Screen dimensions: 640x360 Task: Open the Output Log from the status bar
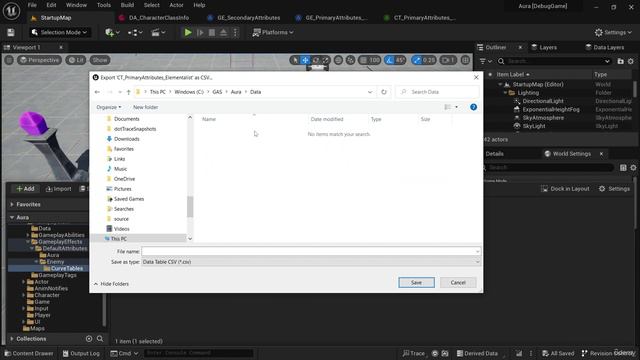[x=81, y=353]
